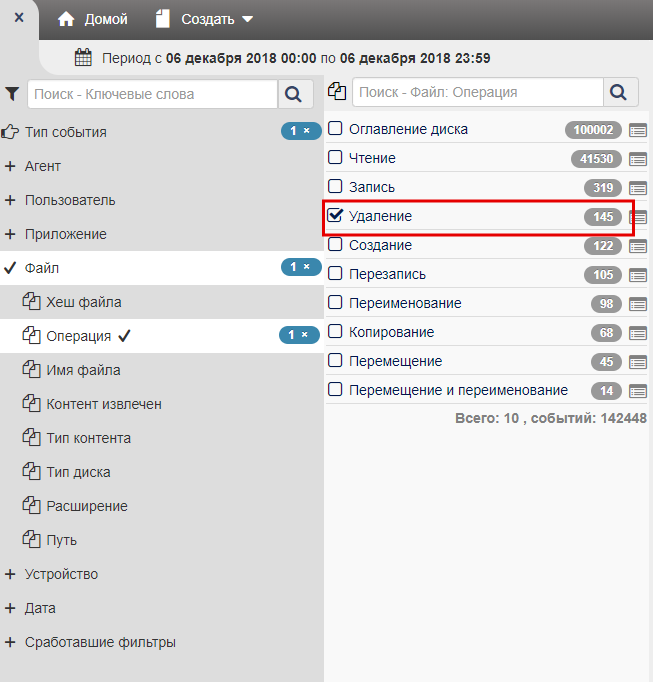This screenshot has height=682, width=653.
Task: Click the file operation search magnifier button
Action: (620, 92)
